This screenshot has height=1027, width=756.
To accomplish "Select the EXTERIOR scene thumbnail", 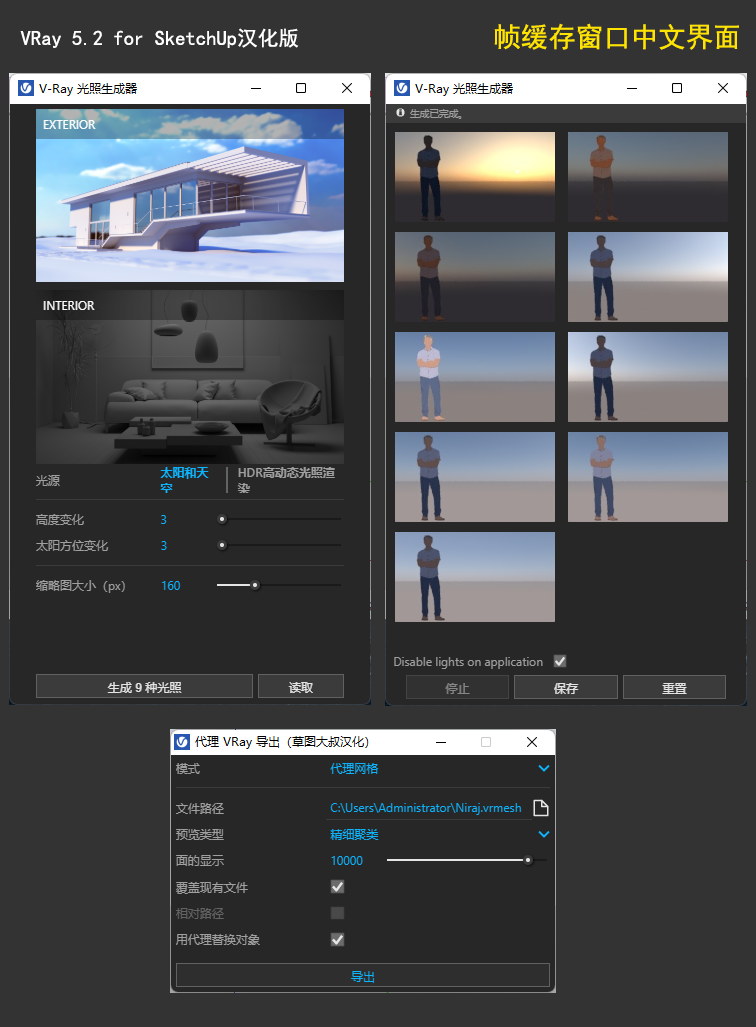I will tap(190, 195).
